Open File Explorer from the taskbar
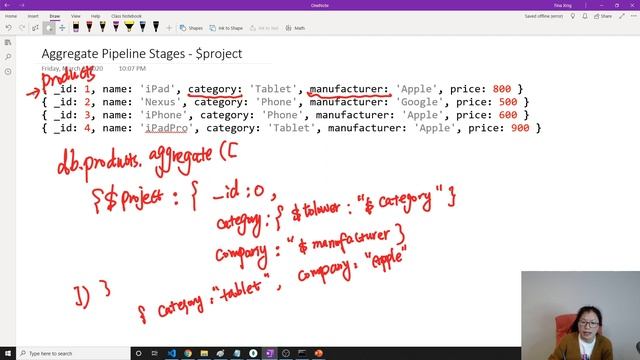This screenshot has height=360, width=640. pos(204,353)
